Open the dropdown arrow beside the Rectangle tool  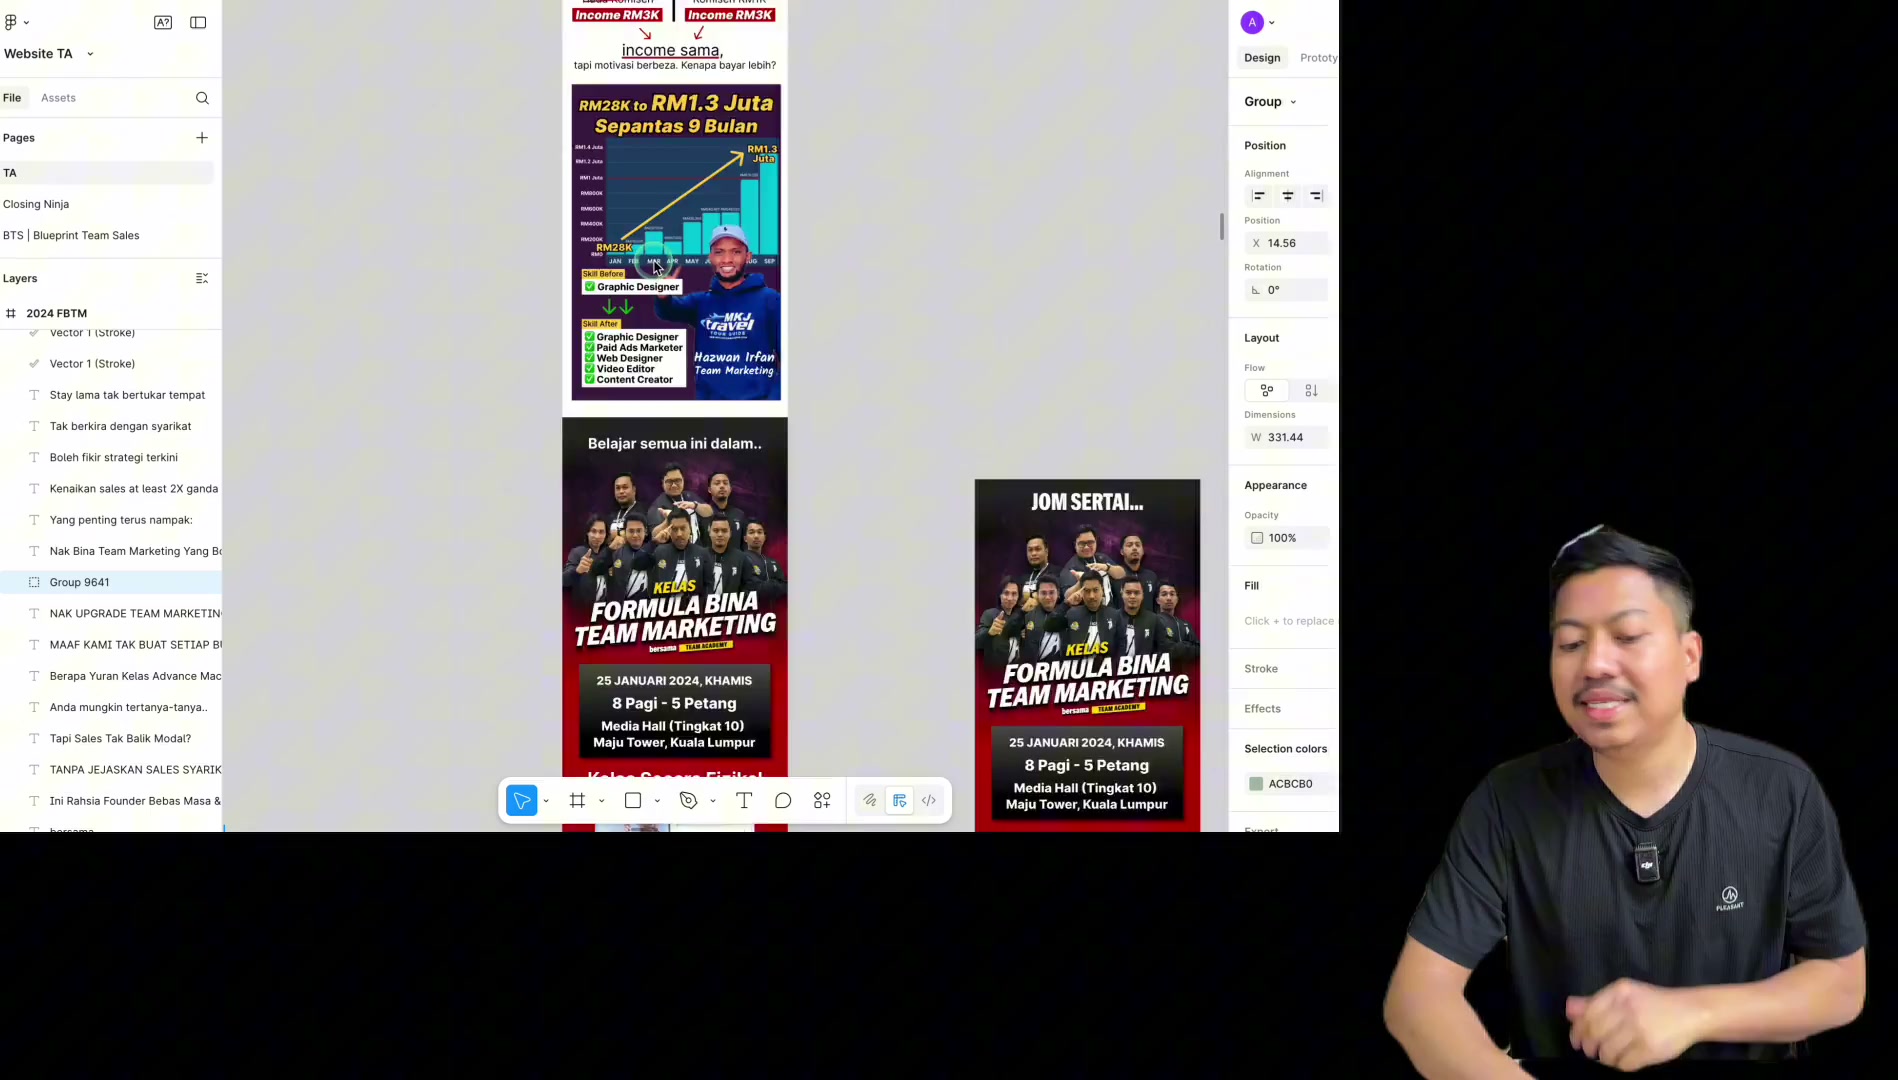click(x=657, y=802)
